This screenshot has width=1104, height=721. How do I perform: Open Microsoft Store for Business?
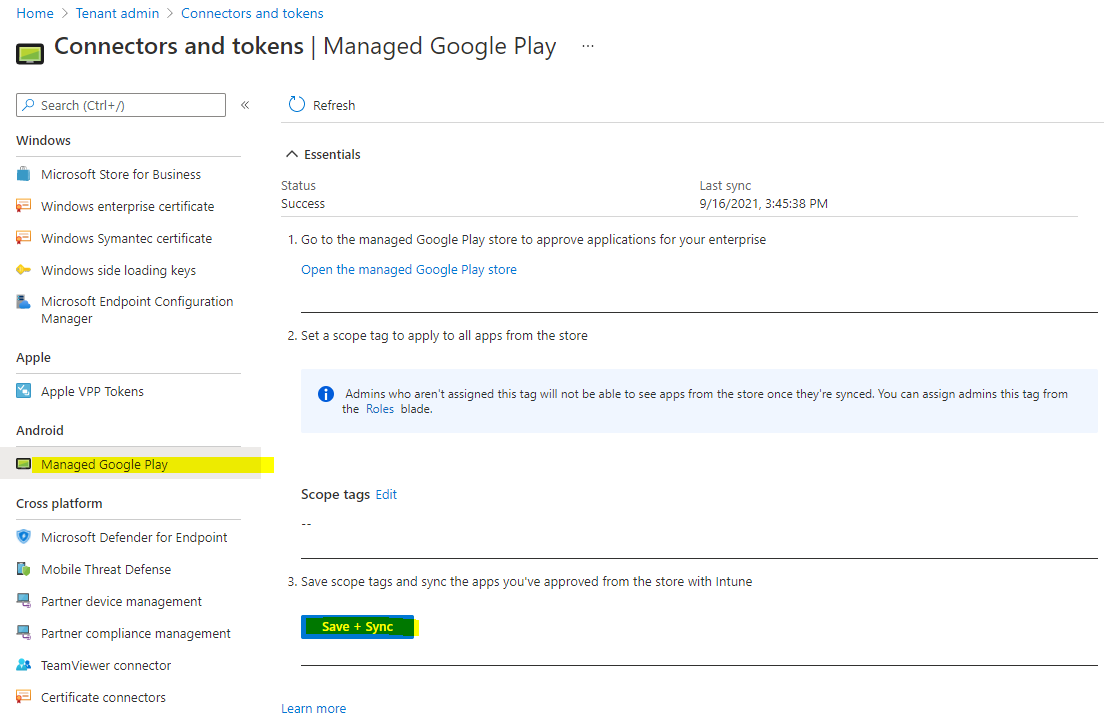point(120,175)
